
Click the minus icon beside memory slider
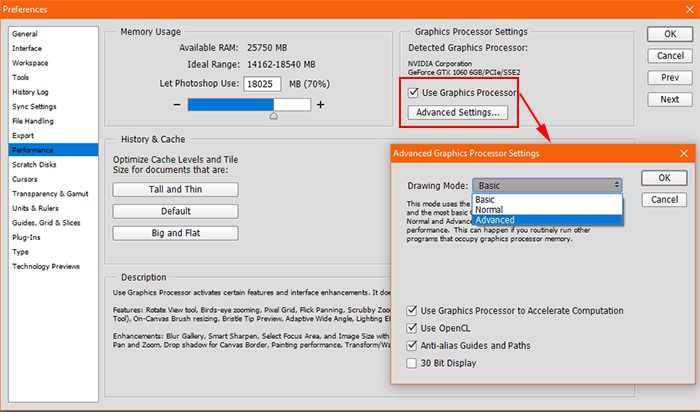point(177,104)
